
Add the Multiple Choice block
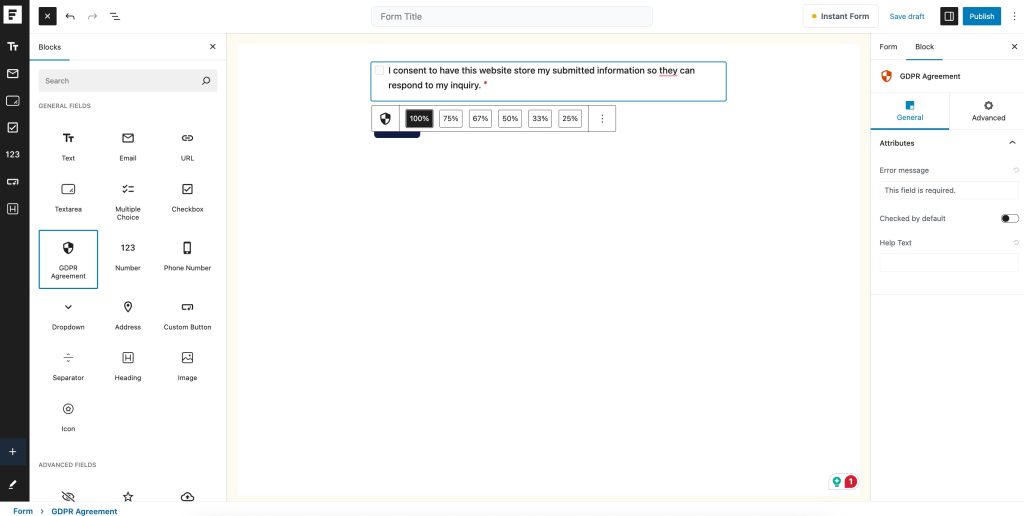[x=128, y=200]
